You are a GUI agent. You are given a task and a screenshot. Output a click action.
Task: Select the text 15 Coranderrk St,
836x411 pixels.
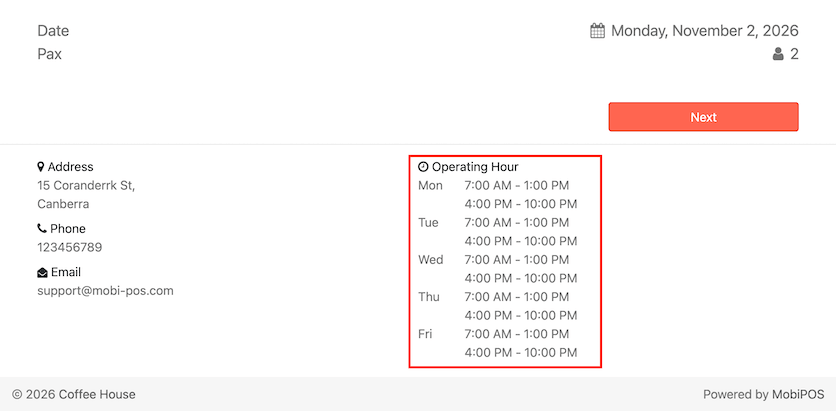(x=86, y=186)
